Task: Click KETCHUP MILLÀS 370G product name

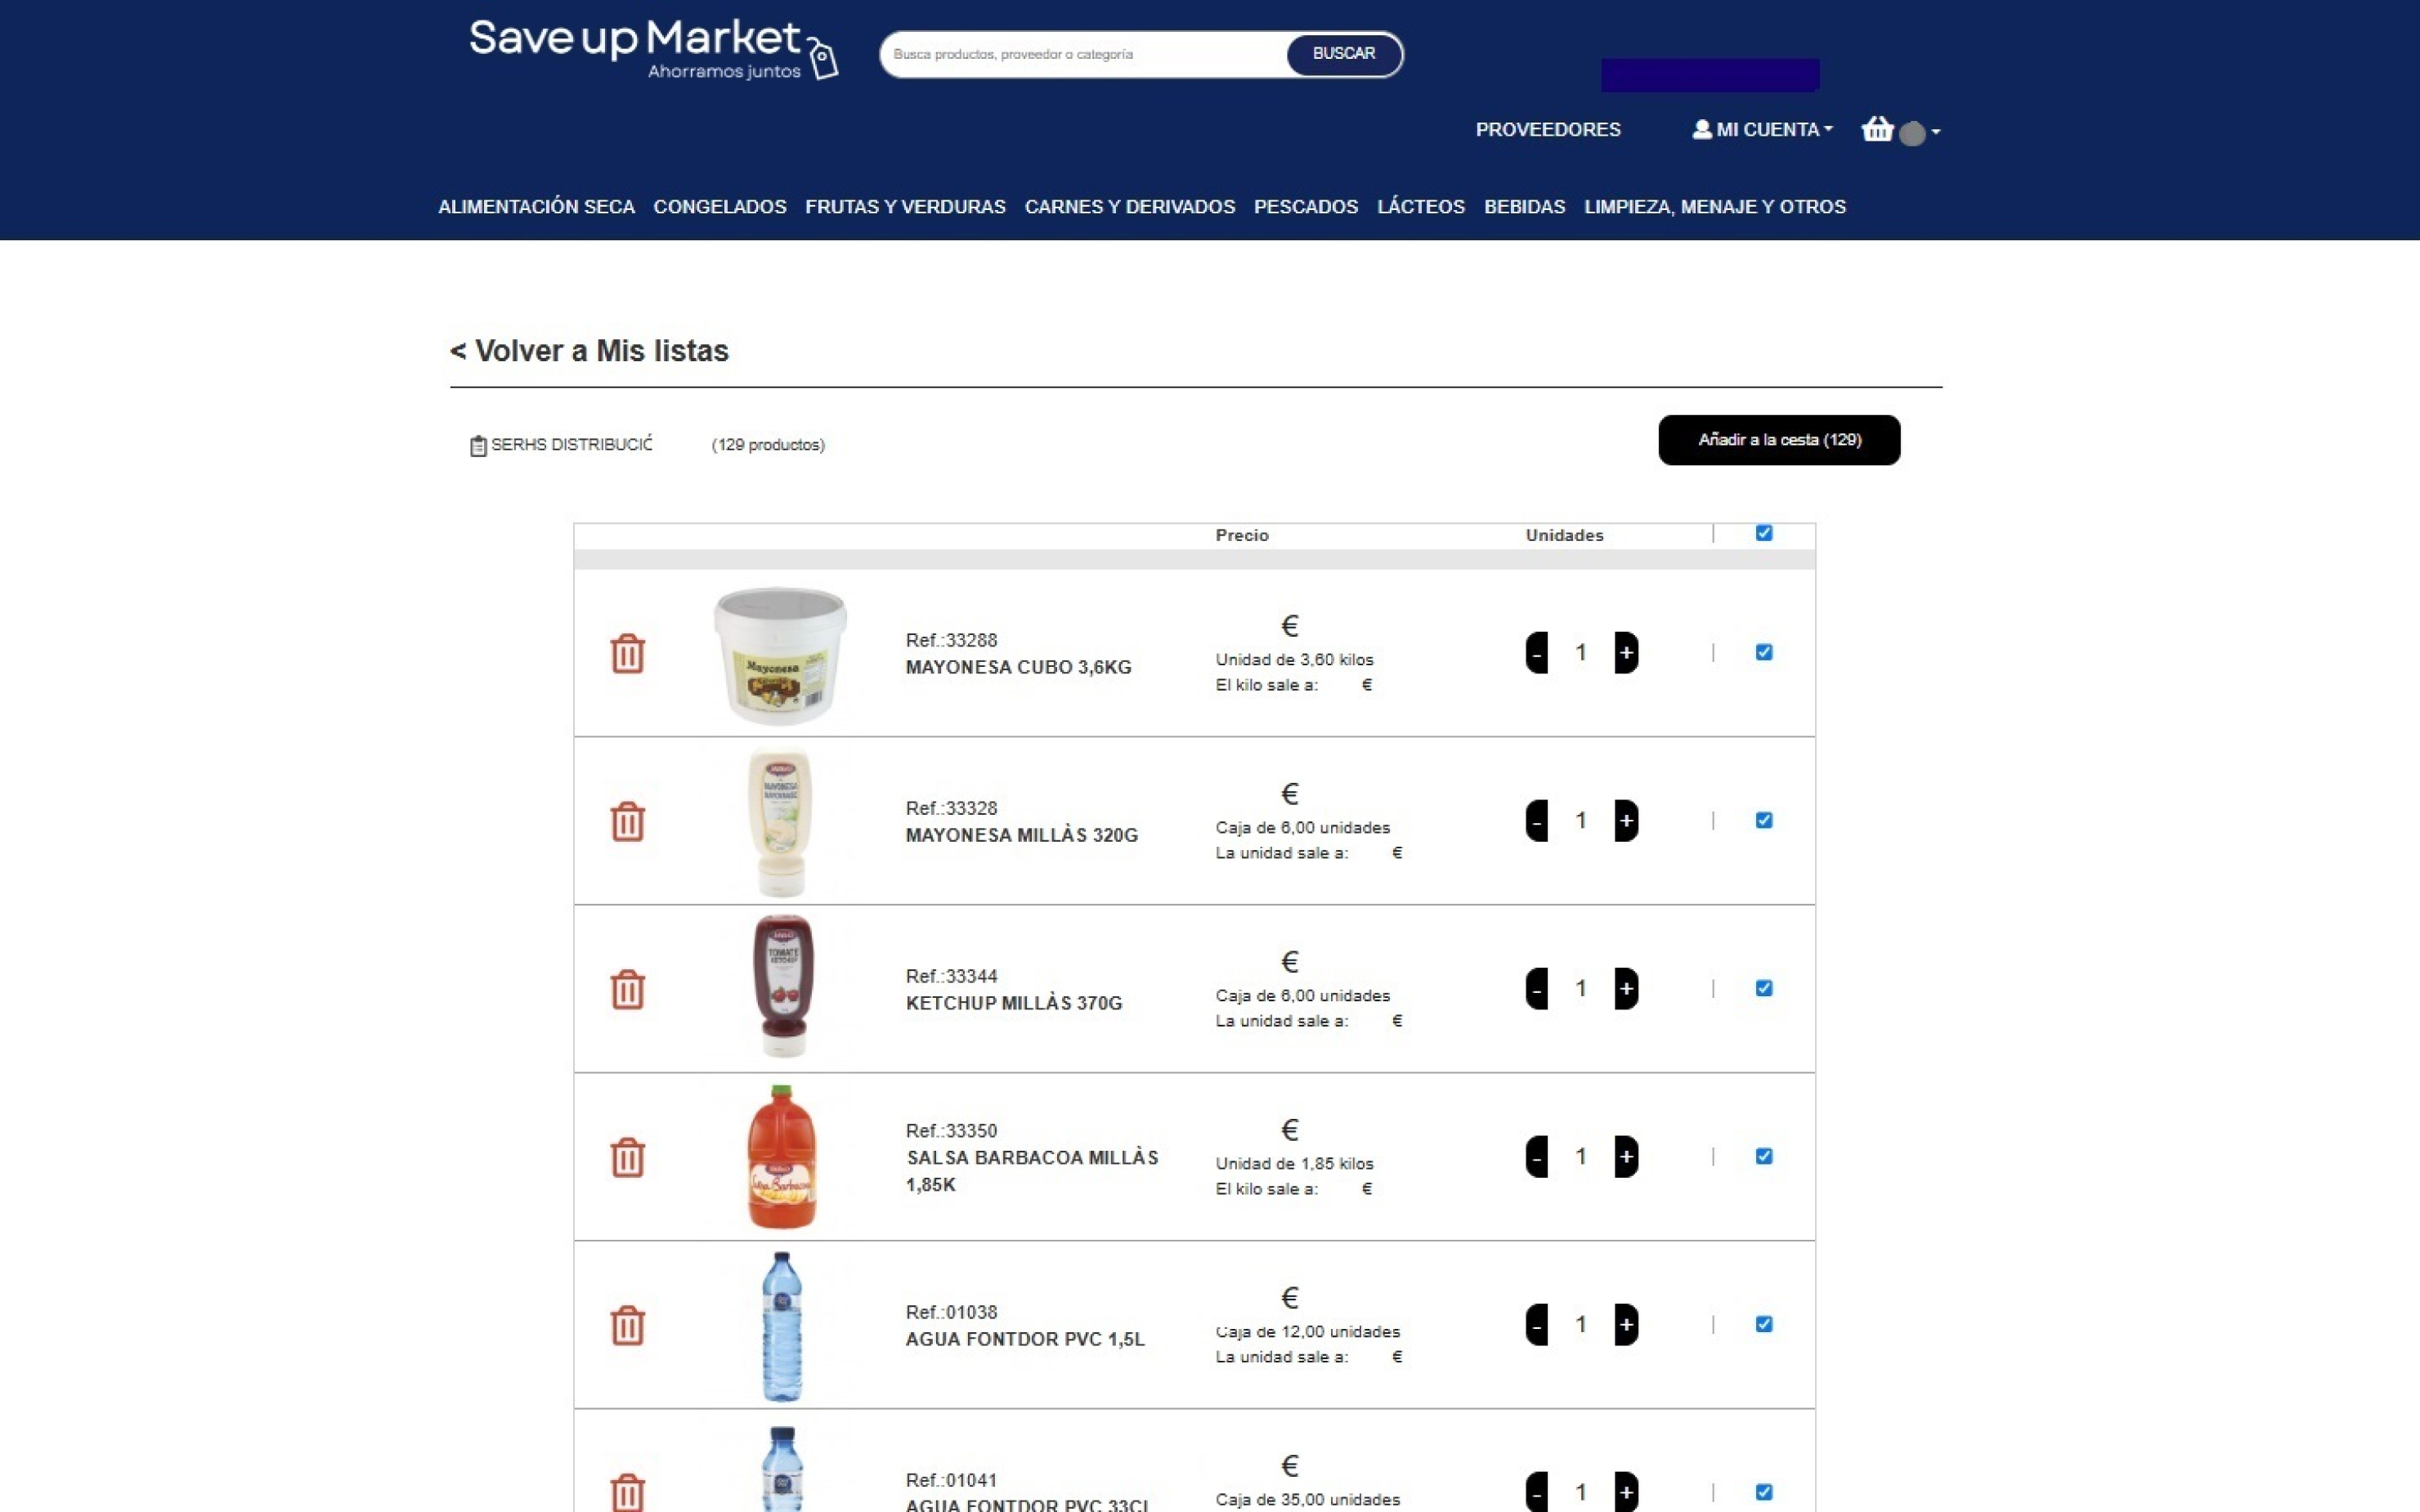Action: click(x=1014, y=1003)
